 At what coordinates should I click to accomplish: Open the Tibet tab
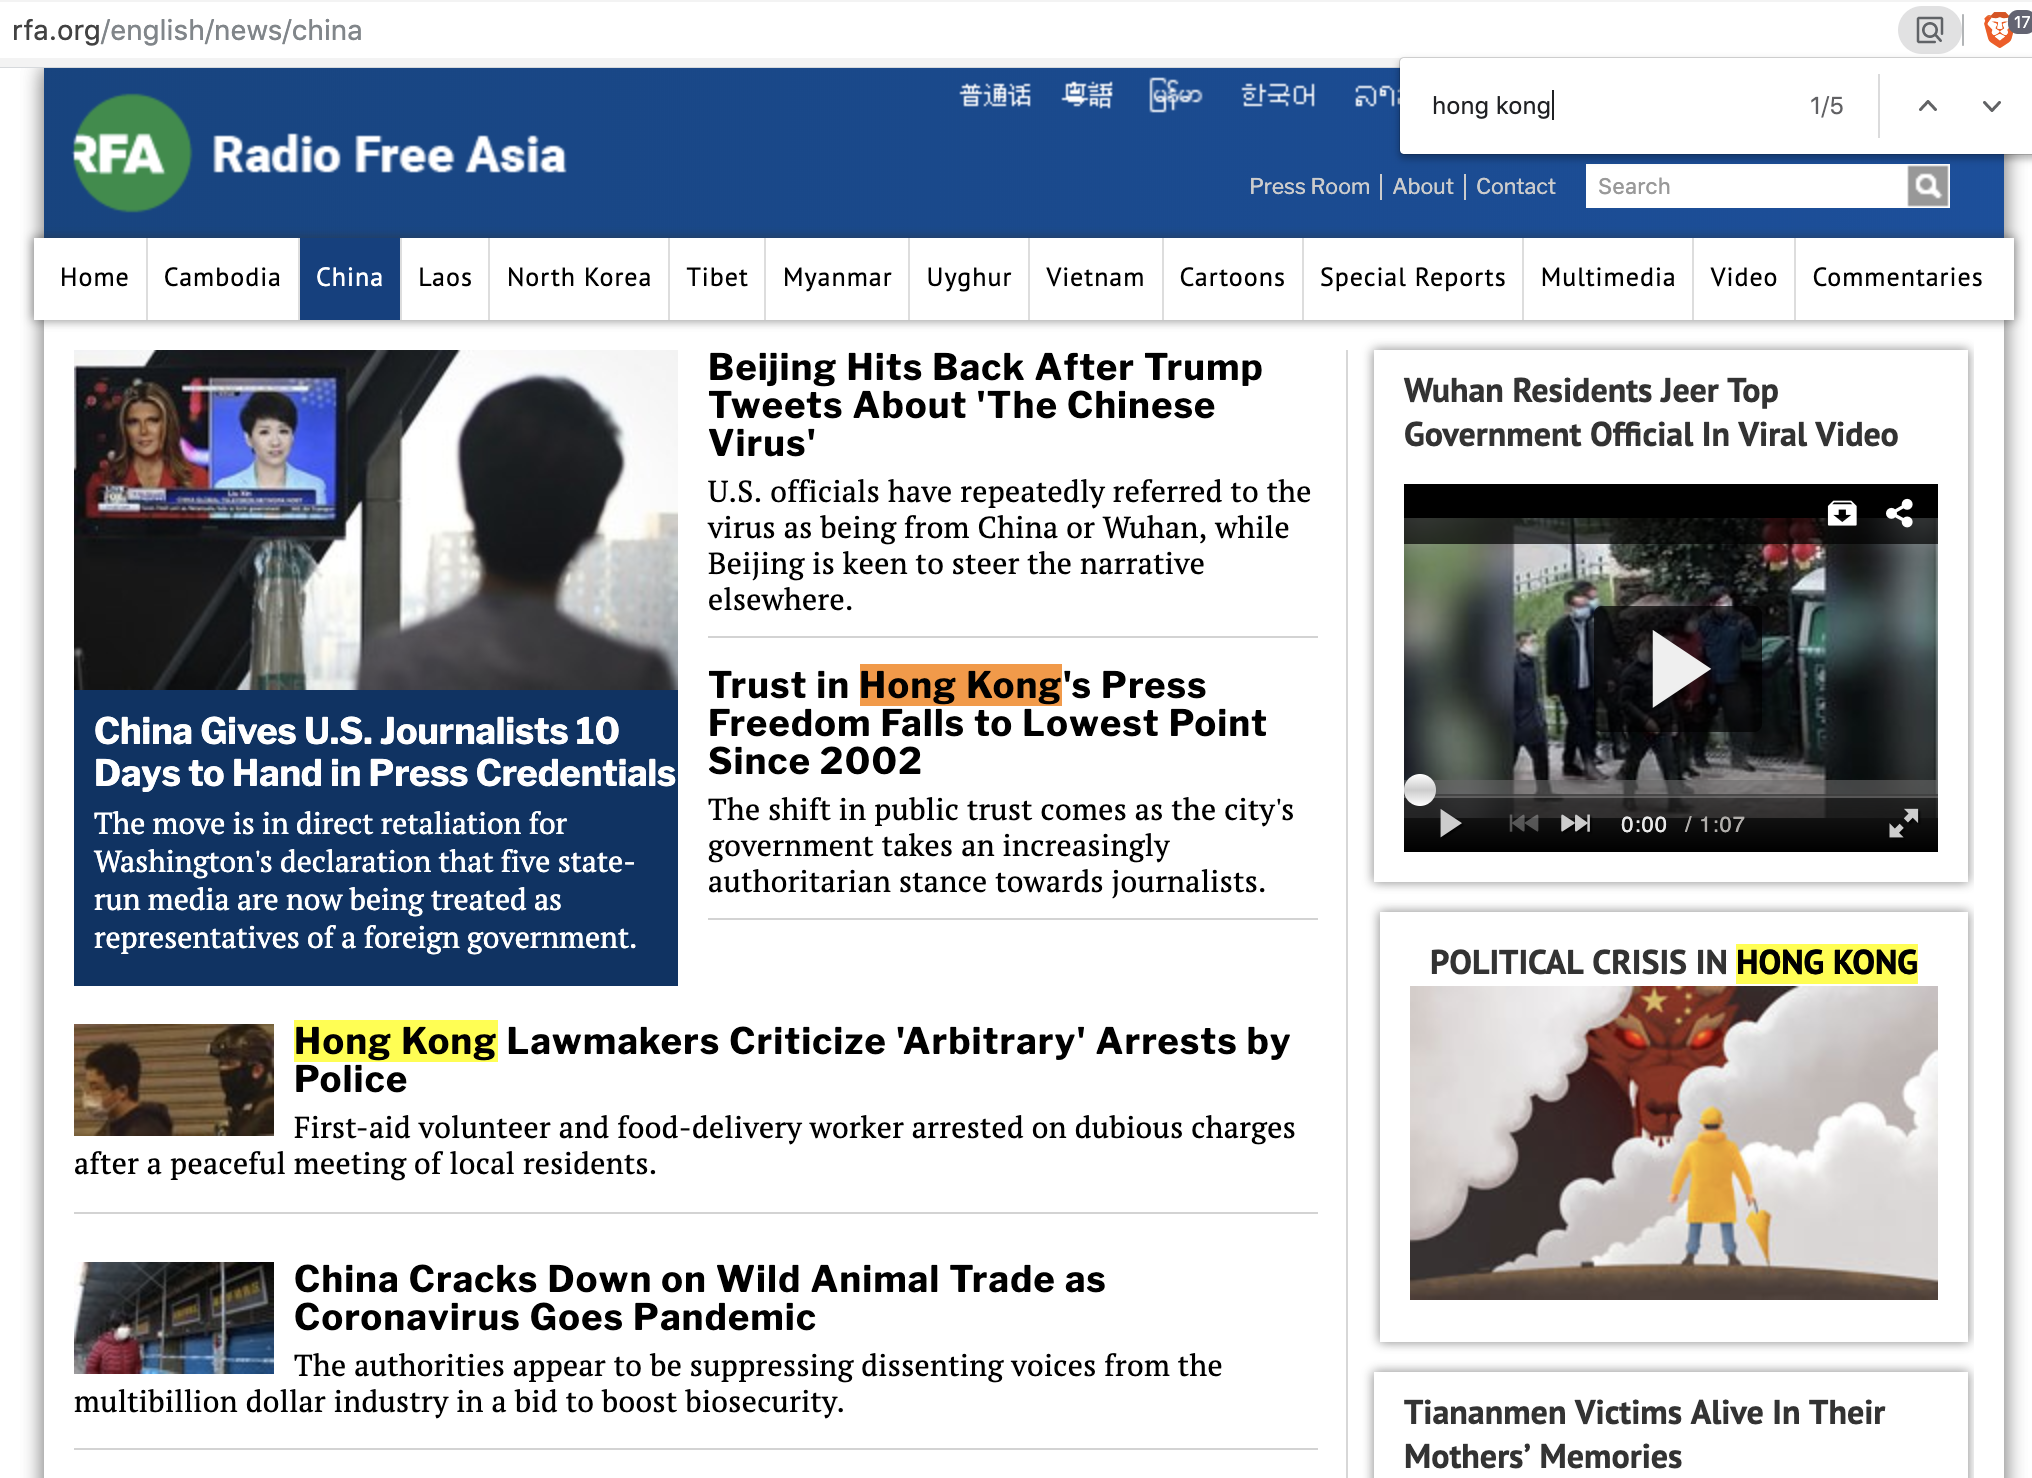click(x=716, y=278)
